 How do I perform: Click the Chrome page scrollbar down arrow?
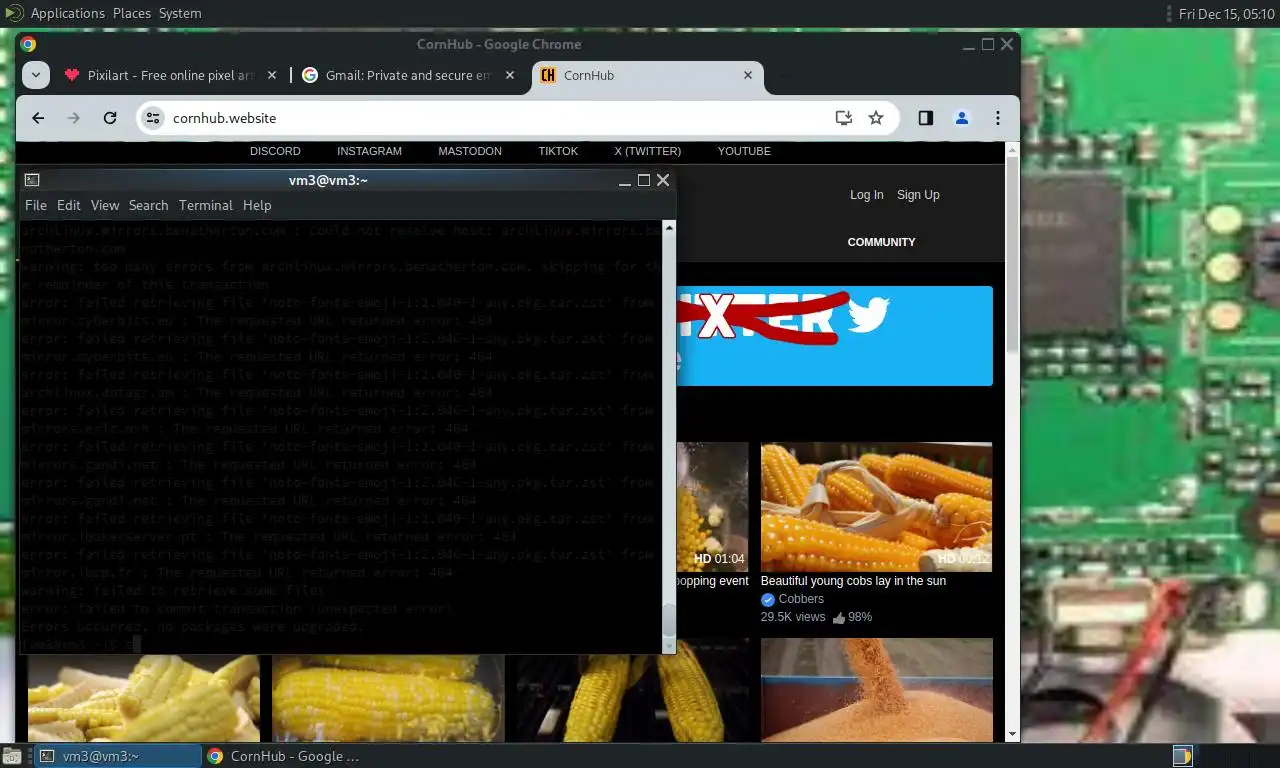(x=1011, y=733)
